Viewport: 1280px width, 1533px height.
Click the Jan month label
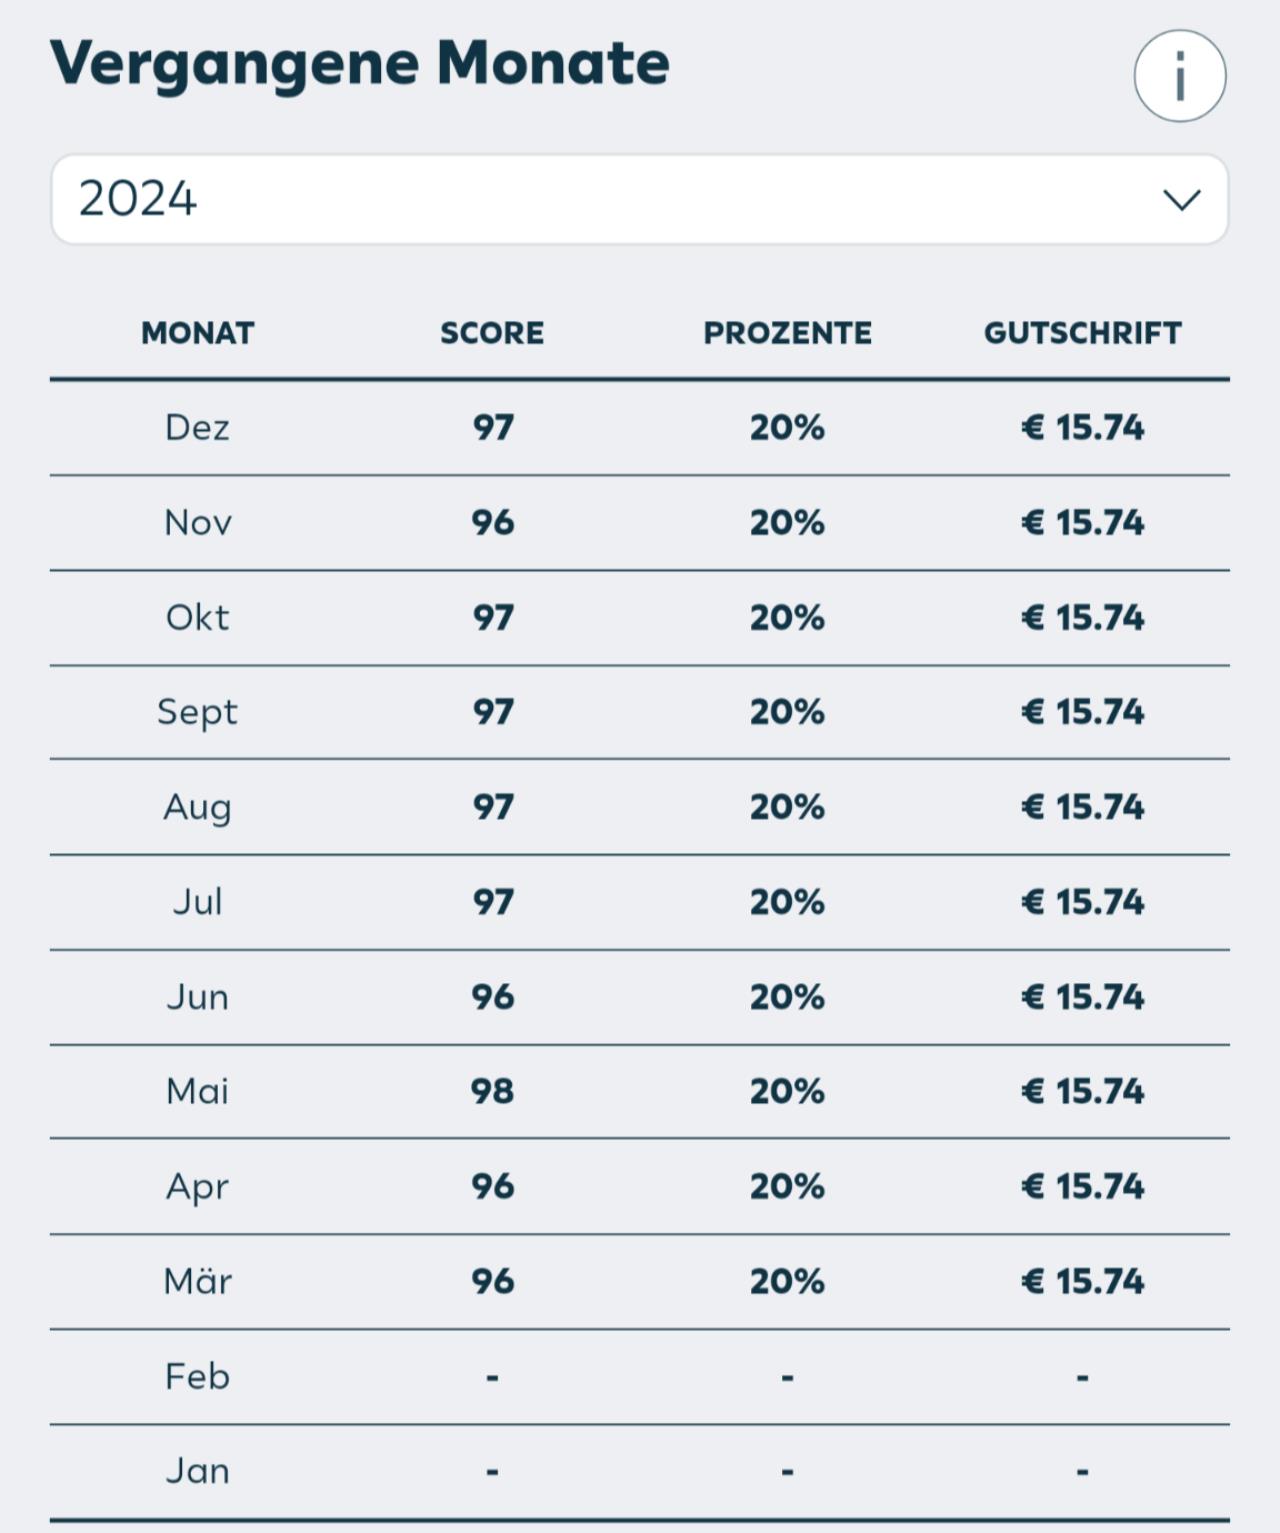coord(198,1471)
